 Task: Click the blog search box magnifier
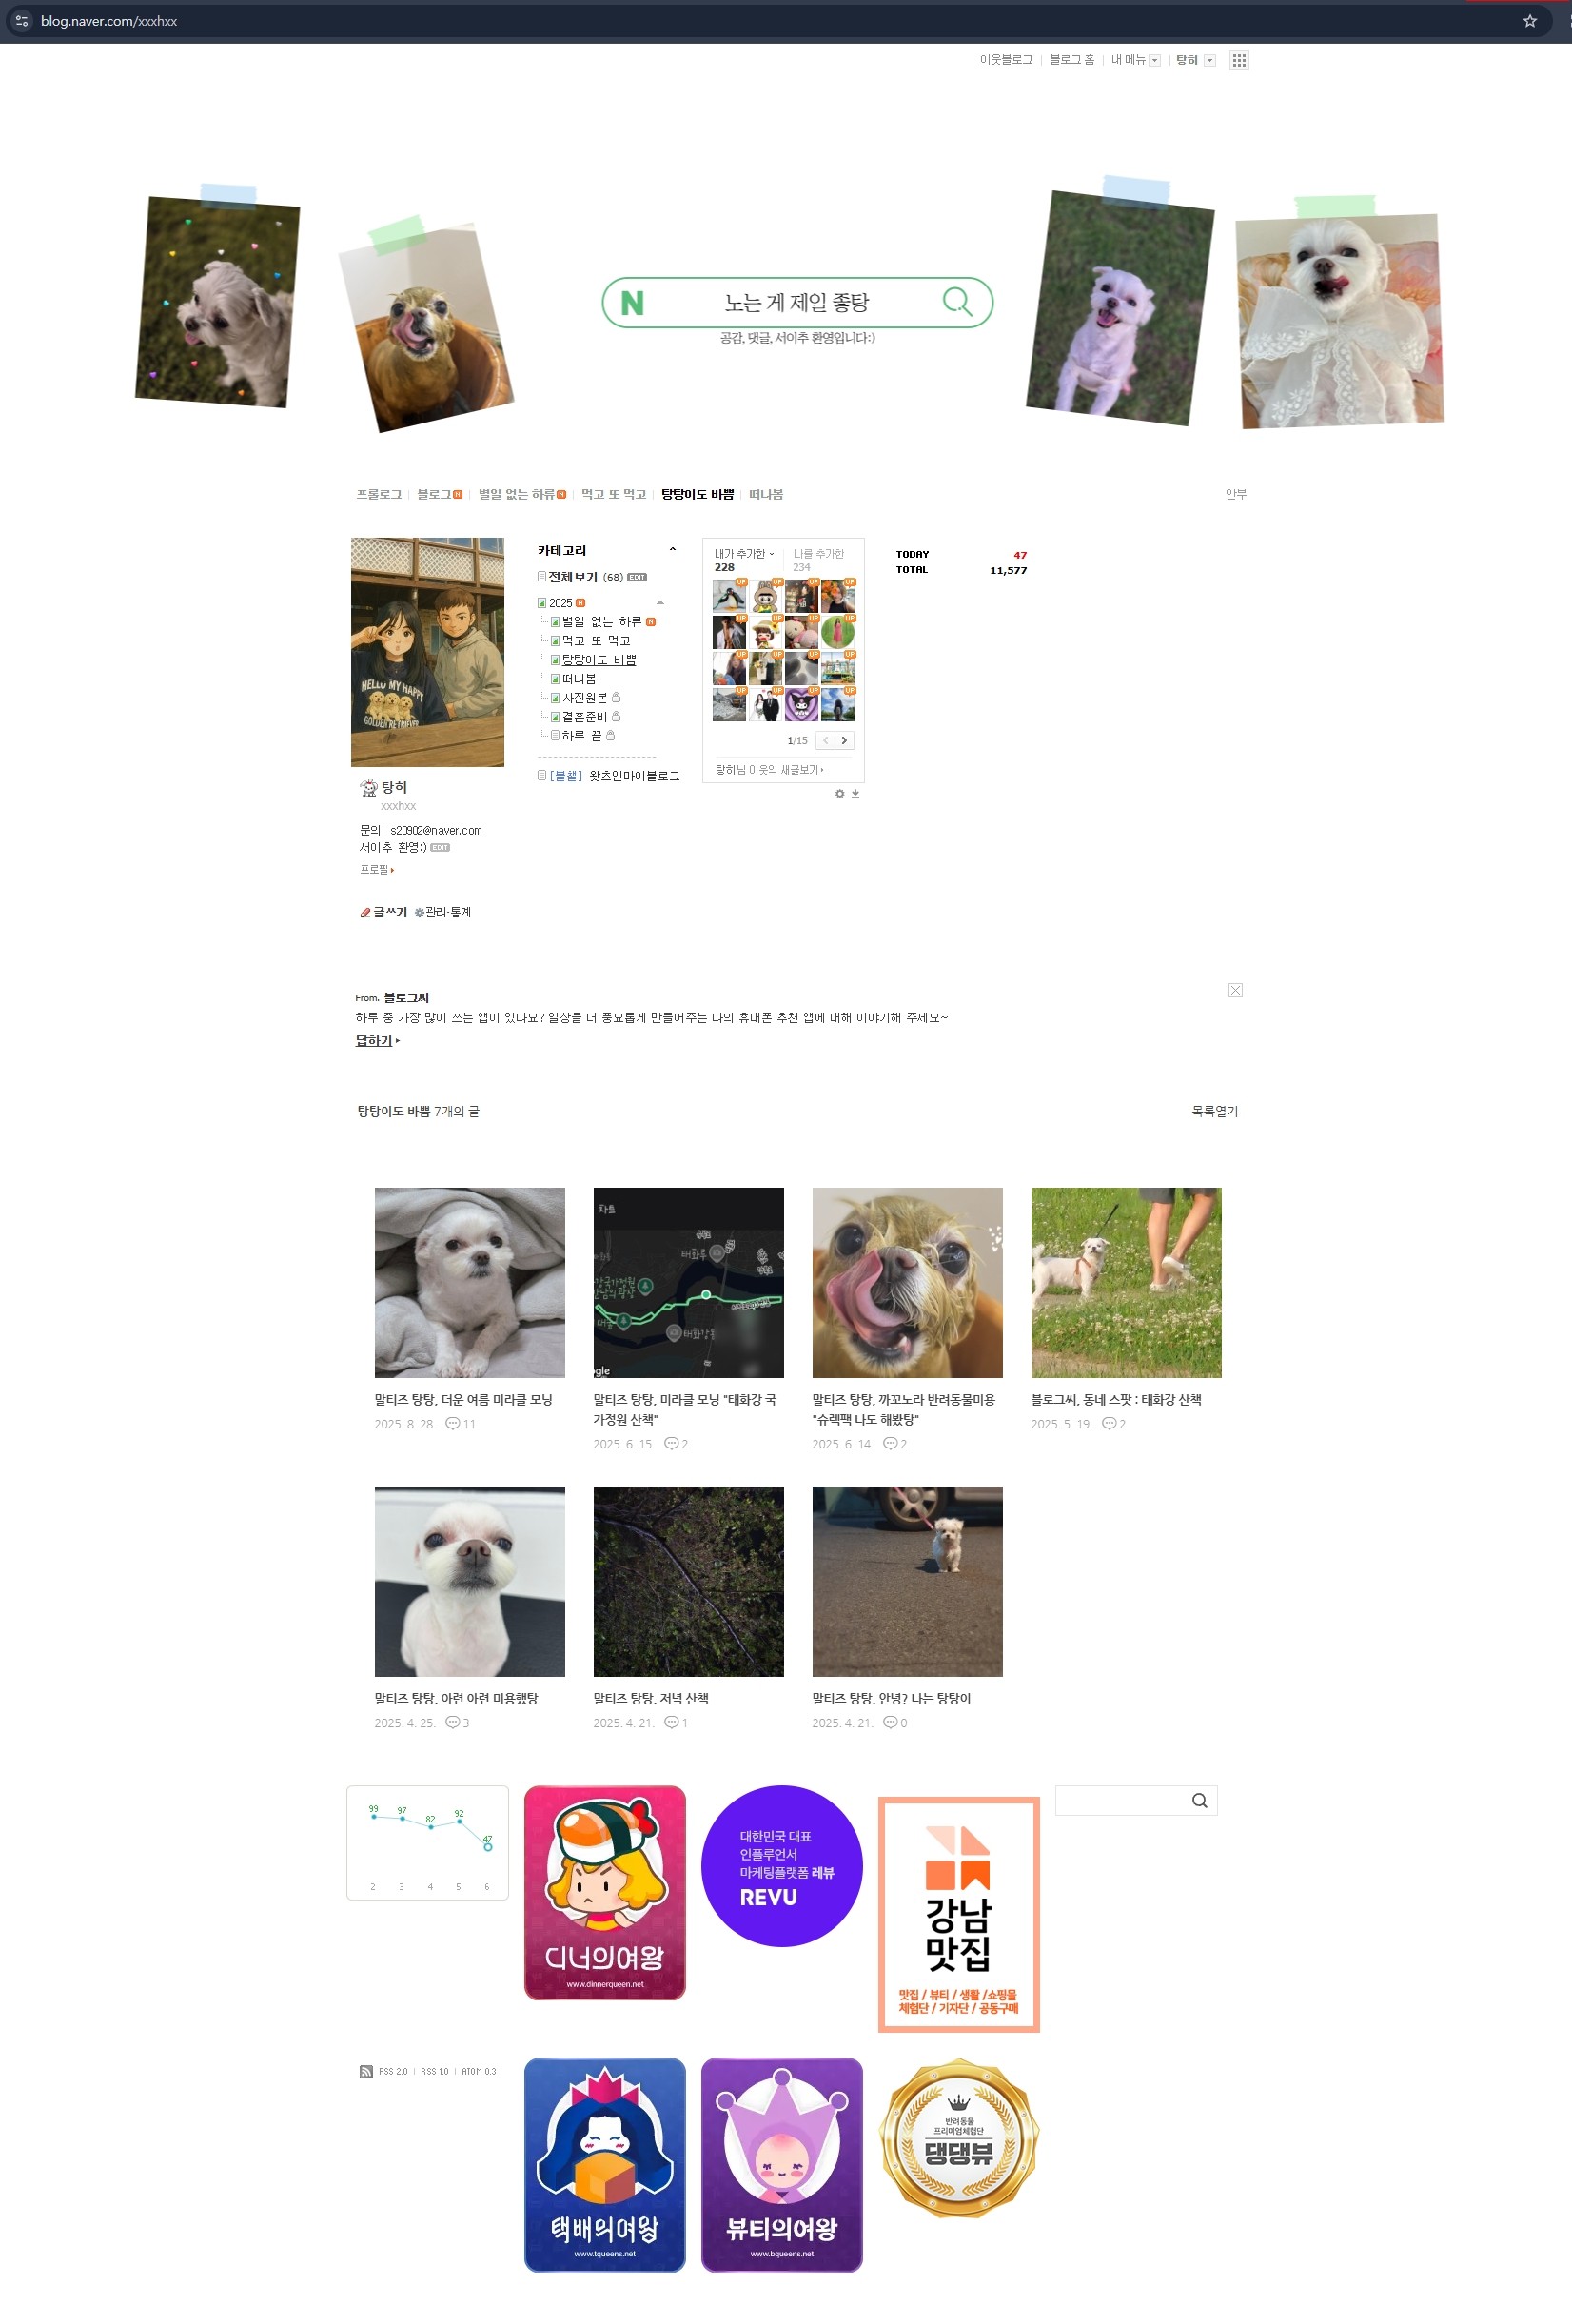(x=1199, y=1801)
